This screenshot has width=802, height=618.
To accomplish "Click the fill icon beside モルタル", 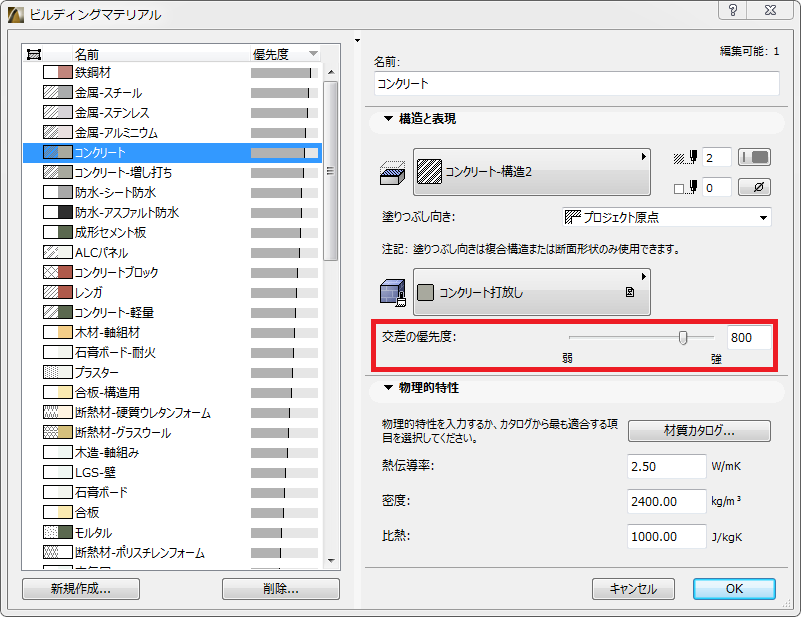I will 57,533.
